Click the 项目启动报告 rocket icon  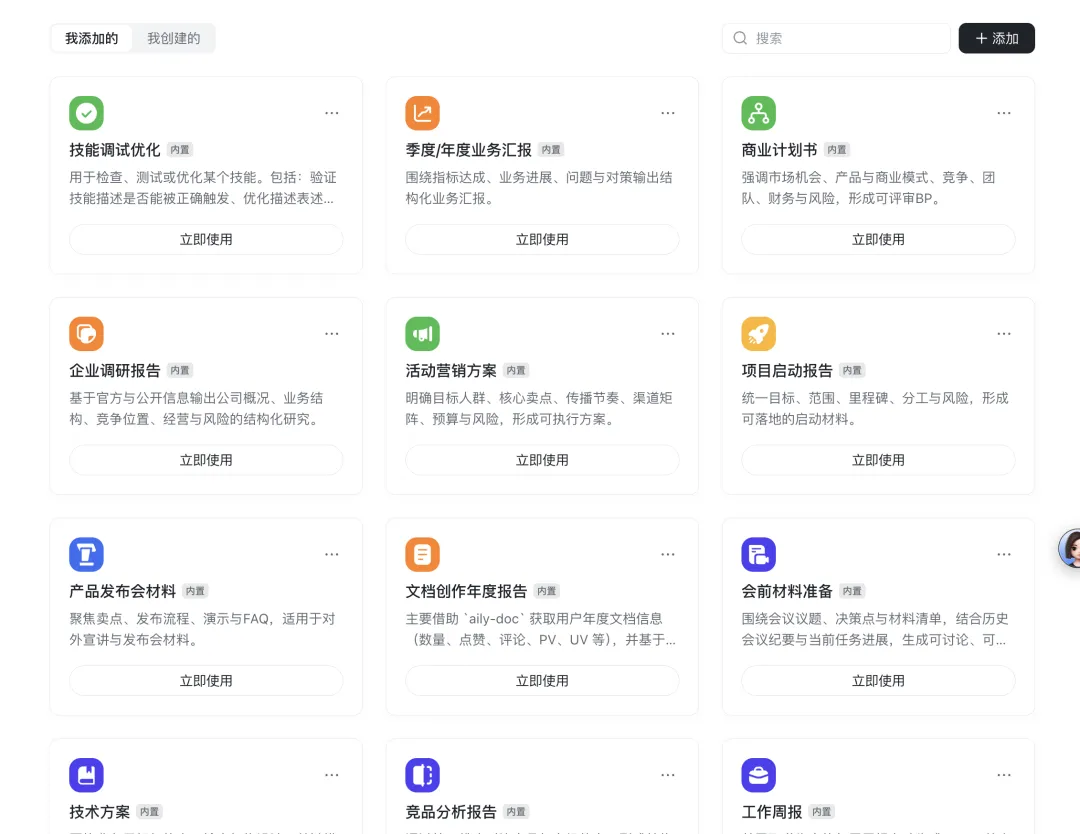[x=758, y=333]
